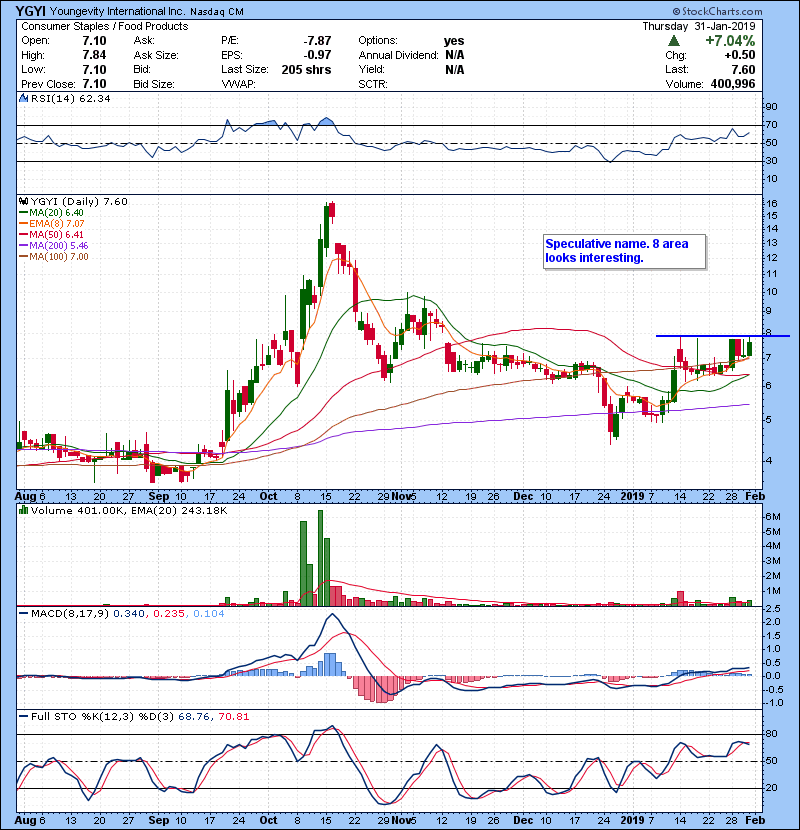Click the RSI panel icon beside RSI(14)
The image size is (800, 830).
(23, 98)
